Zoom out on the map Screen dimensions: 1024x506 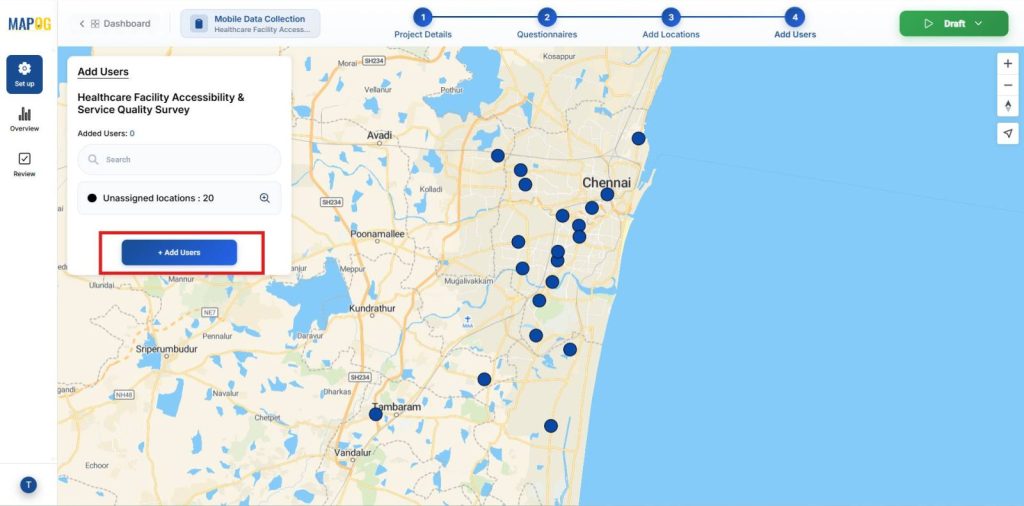1007,85
